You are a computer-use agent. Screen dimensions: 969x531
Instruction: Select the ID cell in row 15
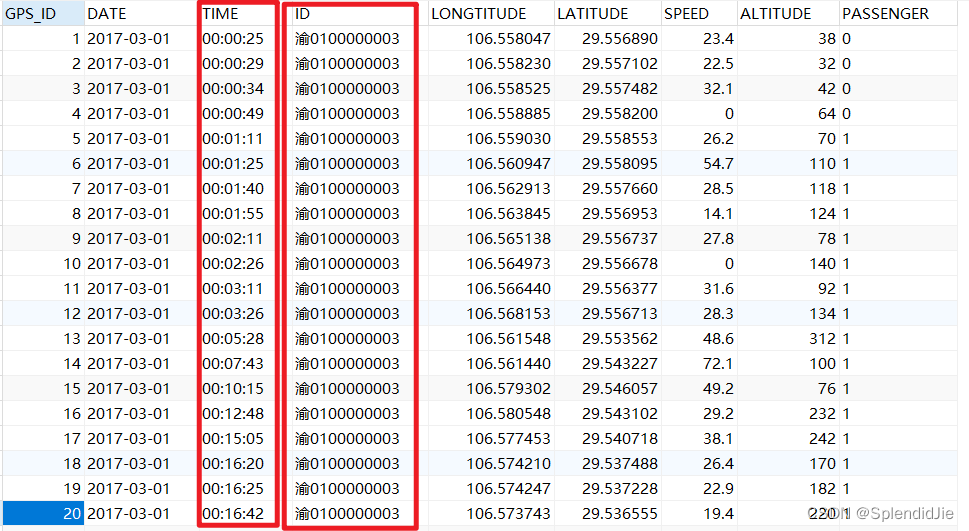tap(347, 389)
